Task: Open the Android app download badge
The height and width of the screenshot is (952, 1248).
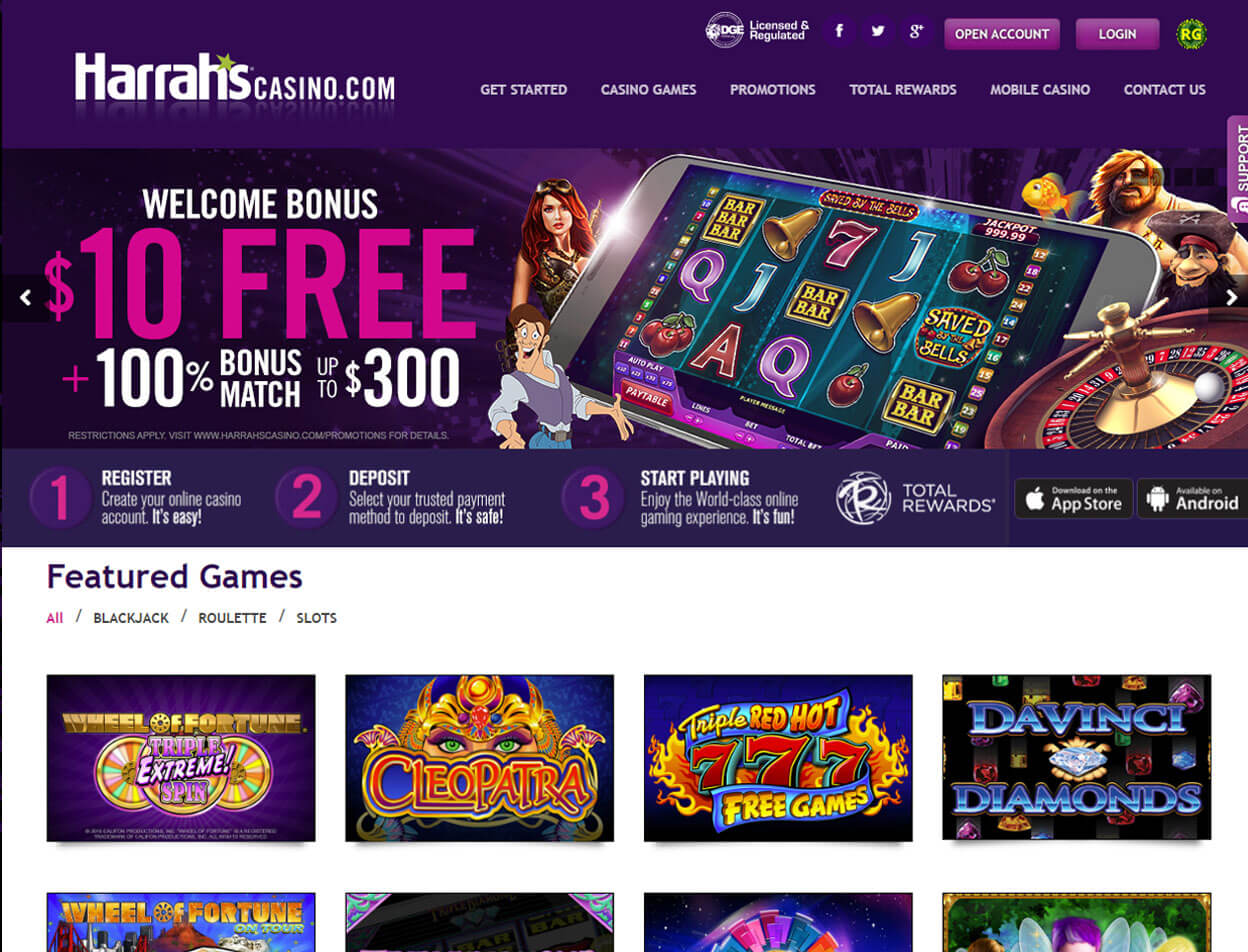Action: (x=1192, y=498)
